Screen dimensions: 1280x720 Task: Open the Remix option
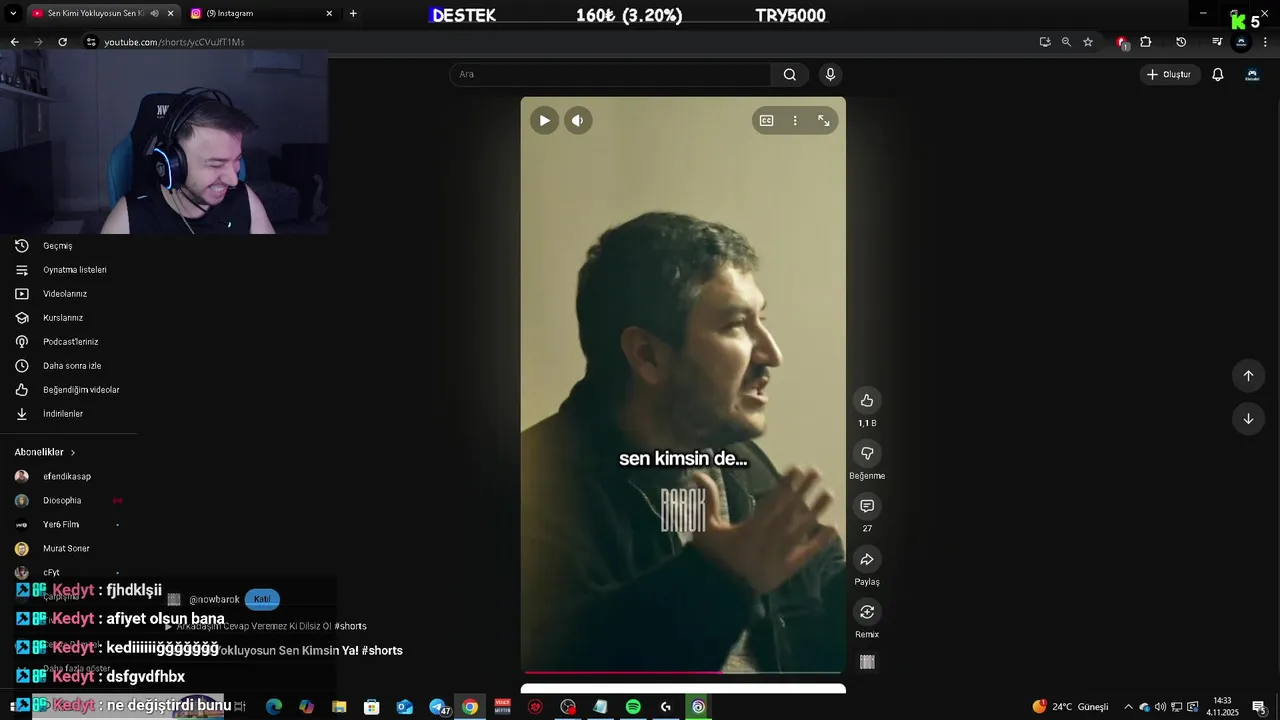[x=867, y=612]
